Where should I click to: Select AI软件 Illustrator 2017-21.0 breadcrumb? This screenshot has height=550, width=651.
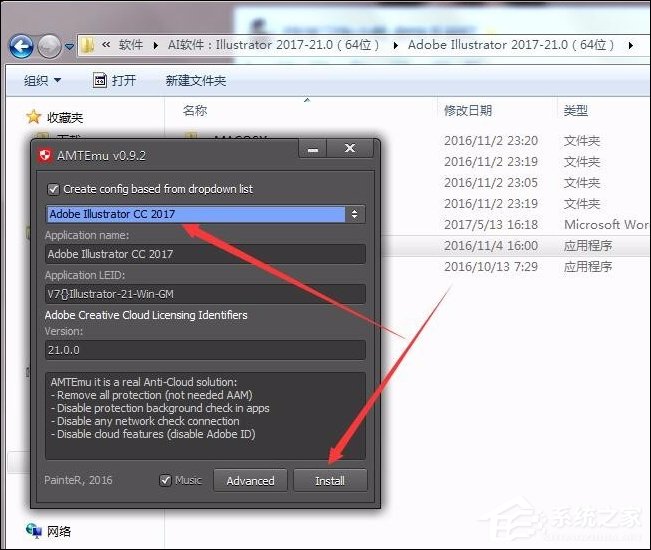(273, 45)
